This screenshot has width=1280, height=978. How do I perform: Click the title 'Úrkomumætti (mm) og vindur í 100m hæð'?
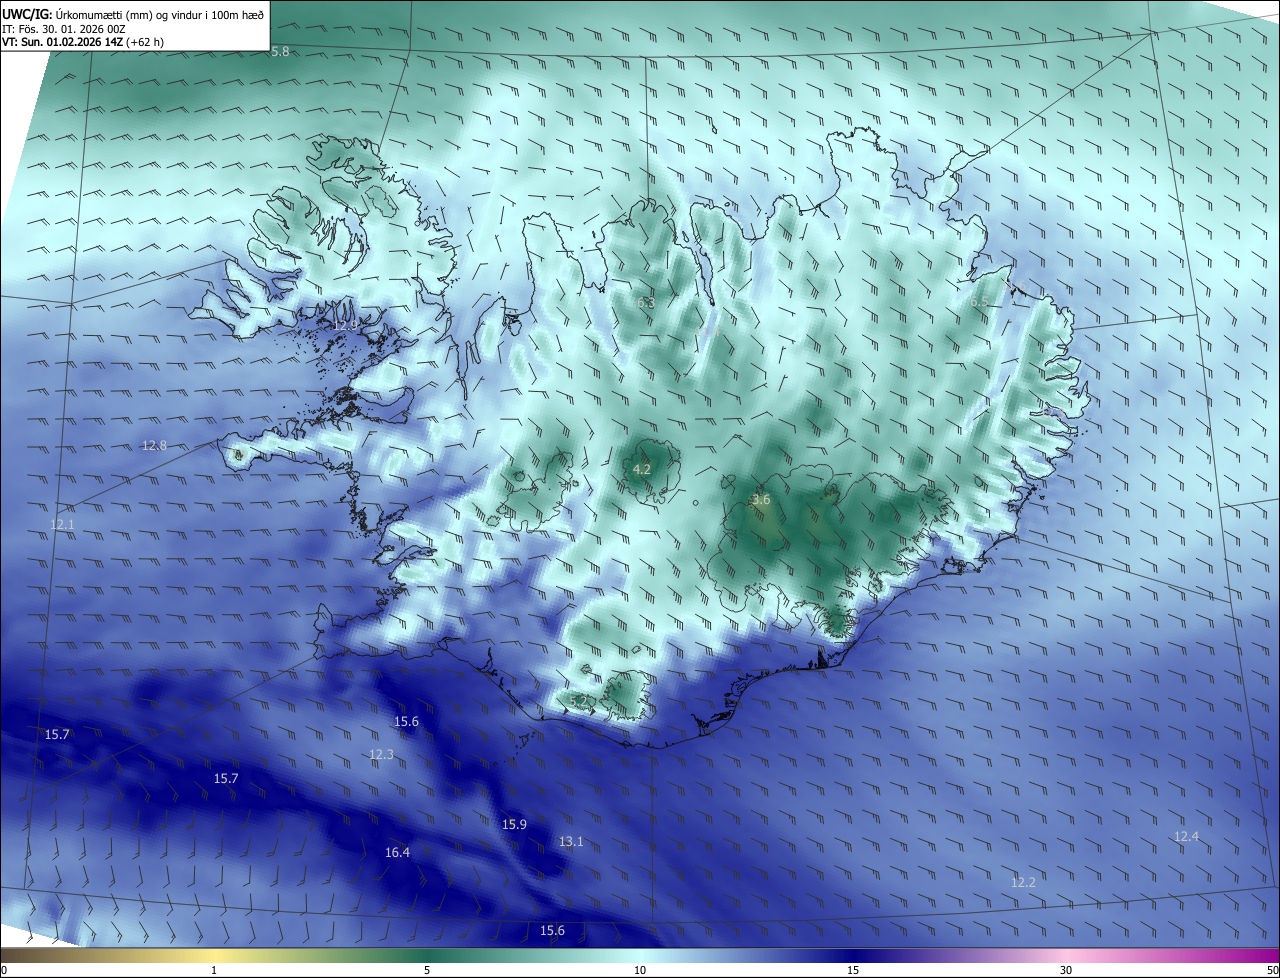coord(160,14)
